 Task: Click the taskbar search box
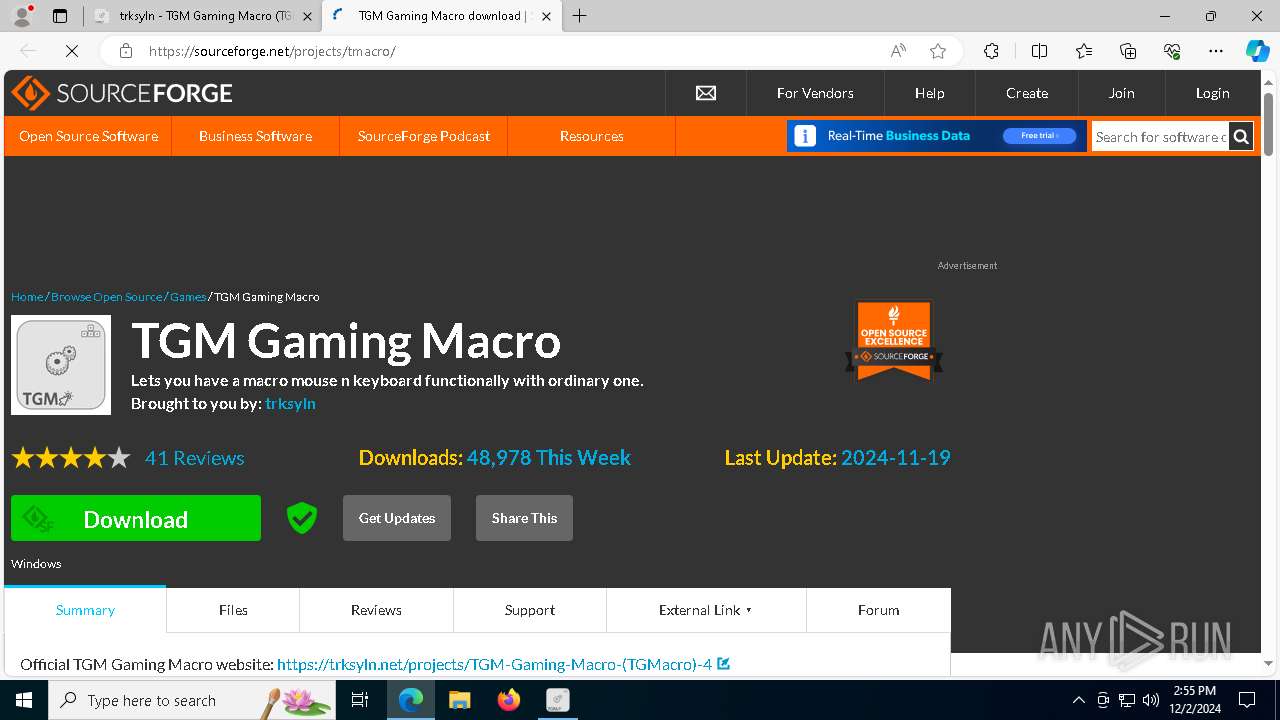192,700
